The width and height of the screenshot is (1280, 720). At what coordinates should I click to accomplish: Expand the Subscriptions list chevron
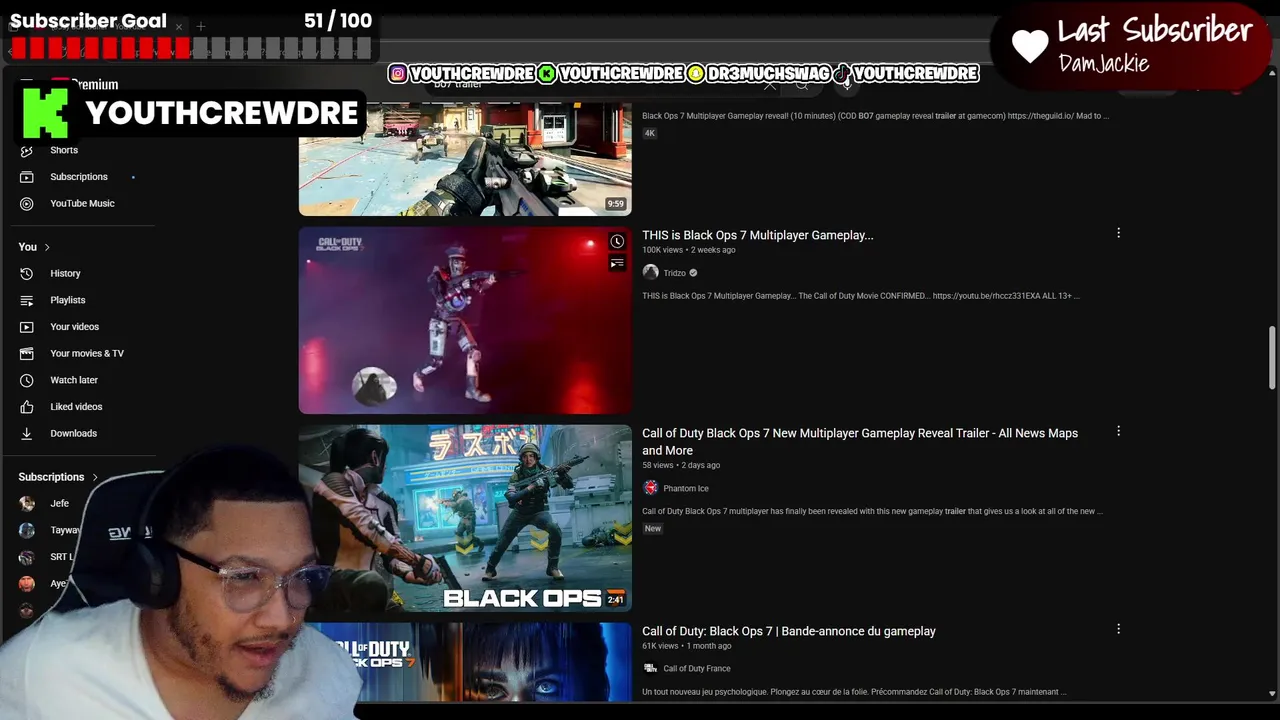[95, 477]
